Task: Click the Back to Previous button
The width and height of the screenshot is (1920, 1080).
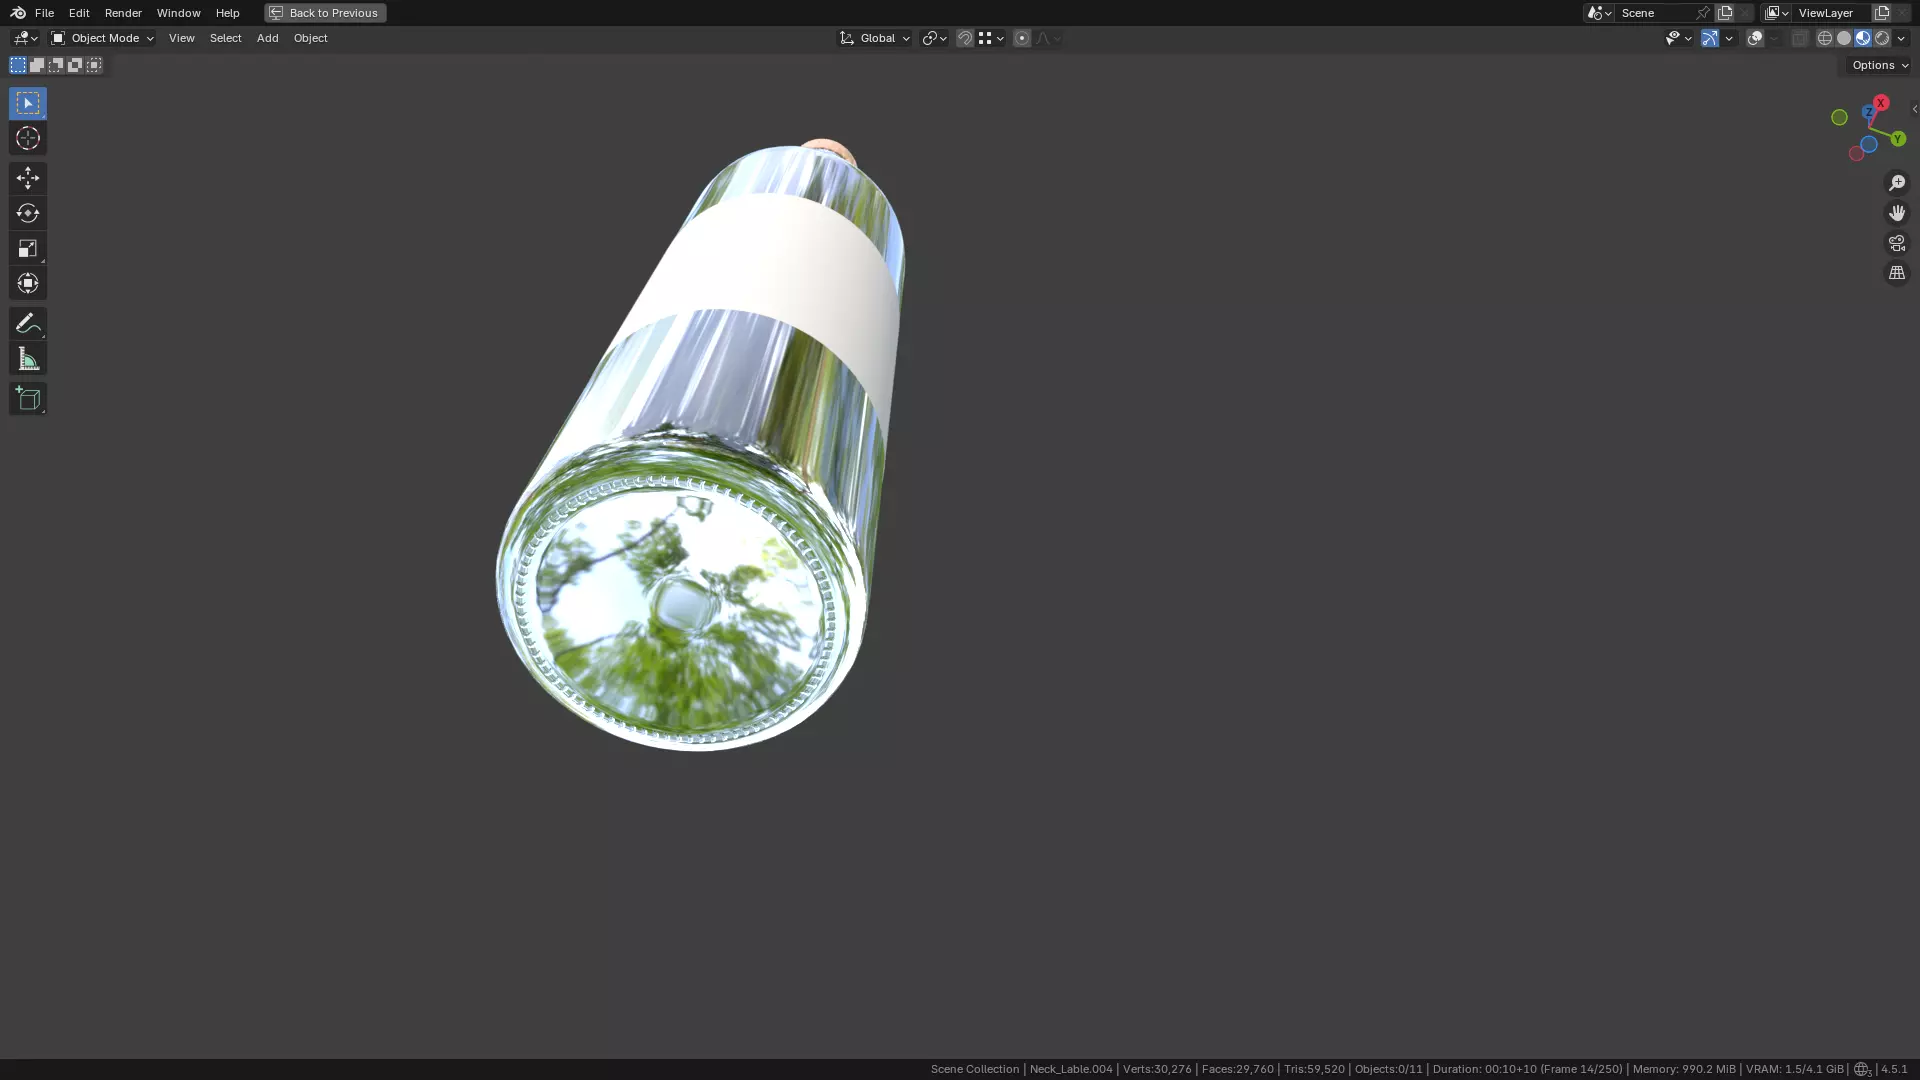Action: pyautogui.click(x=325, y=13)
